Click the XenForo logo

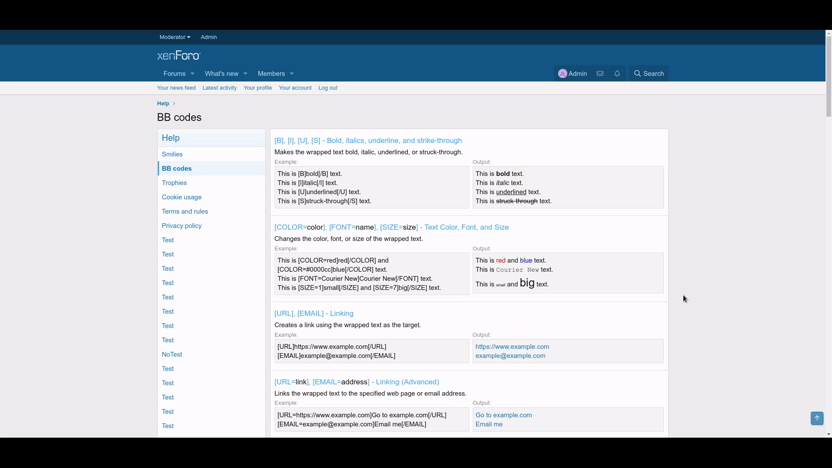pyautogui.click(x=179, y=56)
